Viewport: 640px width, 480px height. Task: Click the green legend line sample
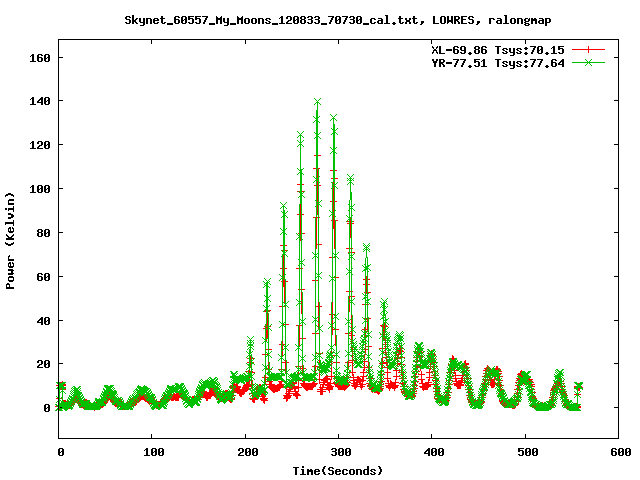click(588, 62)
